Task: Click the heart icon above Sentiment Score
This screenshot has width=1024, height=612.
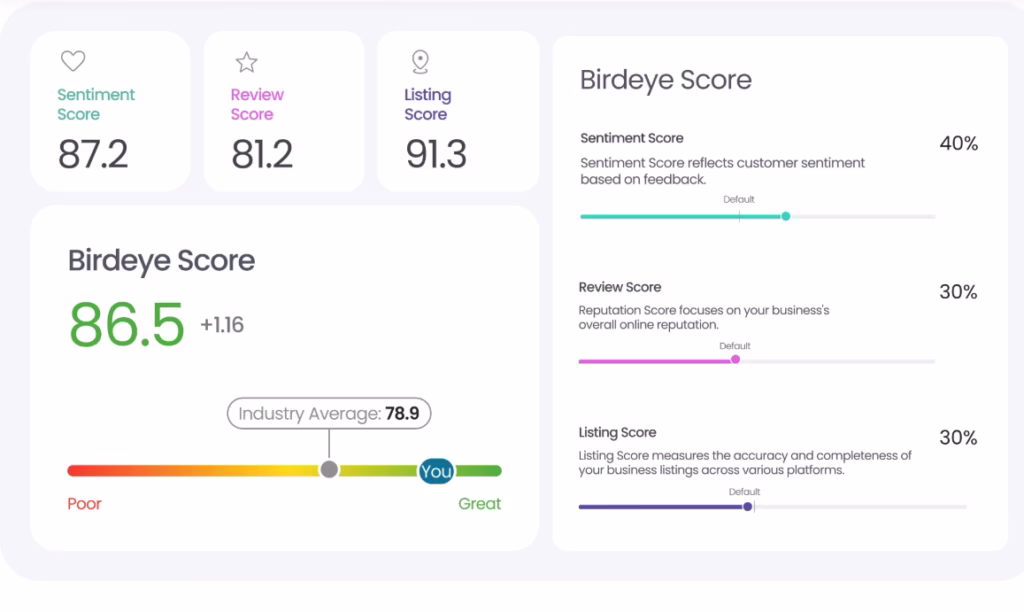Action: point(73,61)
